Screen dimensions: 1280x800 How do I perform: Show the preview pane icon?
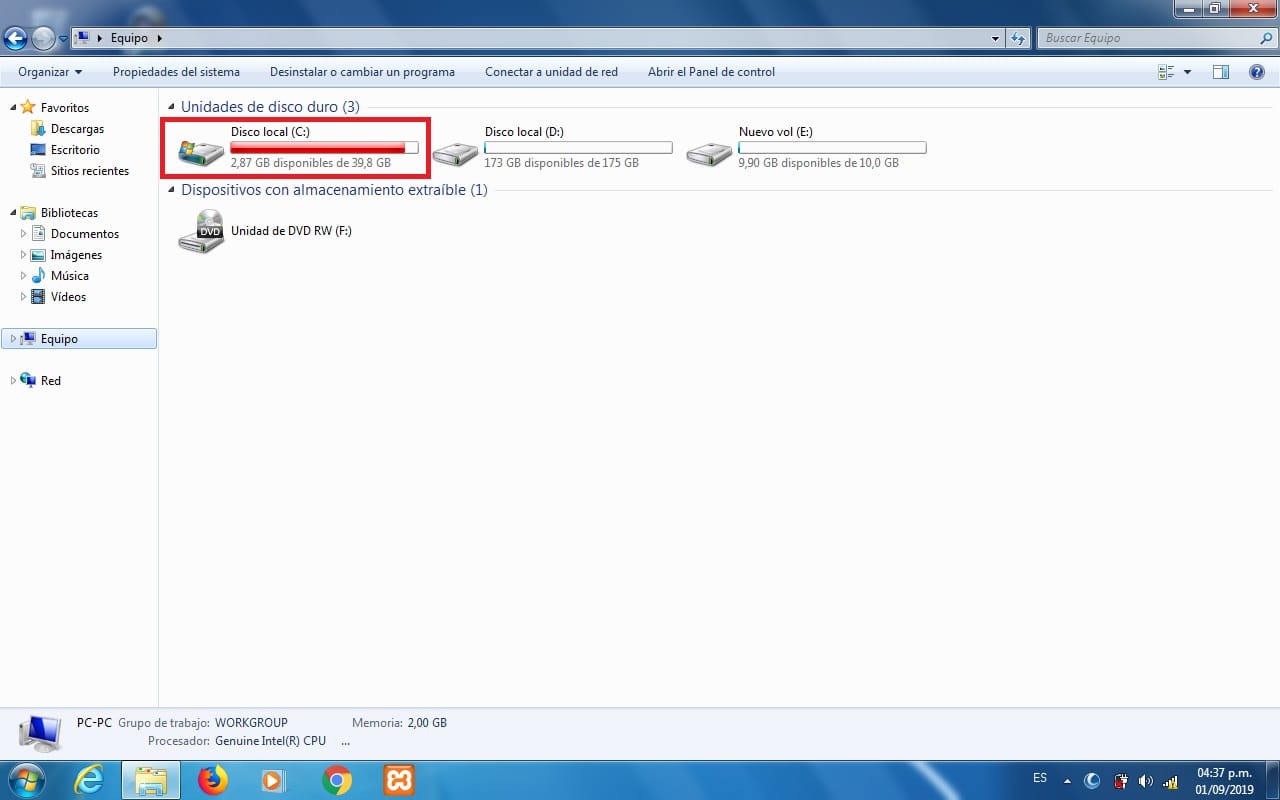point(1220,72)
